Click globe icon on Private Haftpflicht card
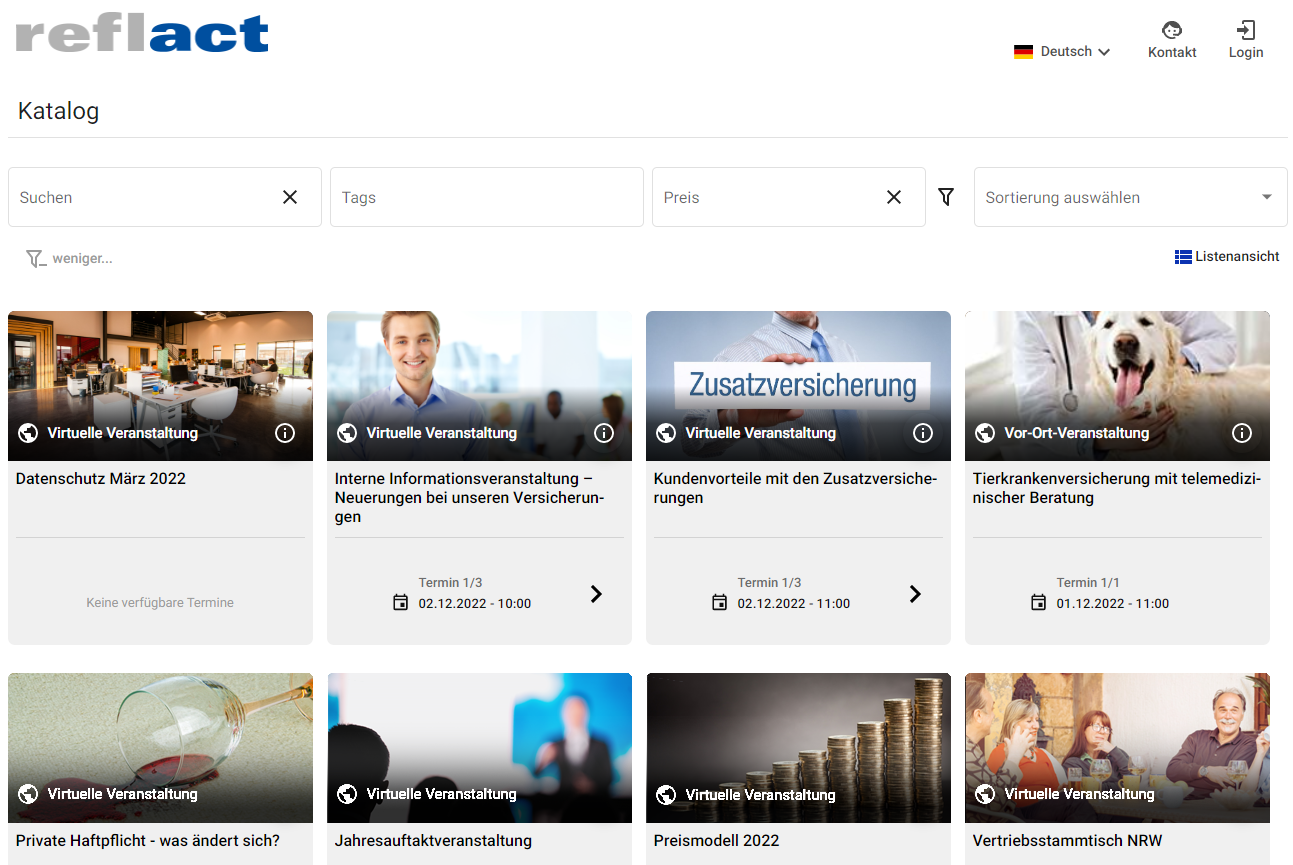The width and height of the screenshot is (1293, 865). pyautogui.click(x=28, y=794)
